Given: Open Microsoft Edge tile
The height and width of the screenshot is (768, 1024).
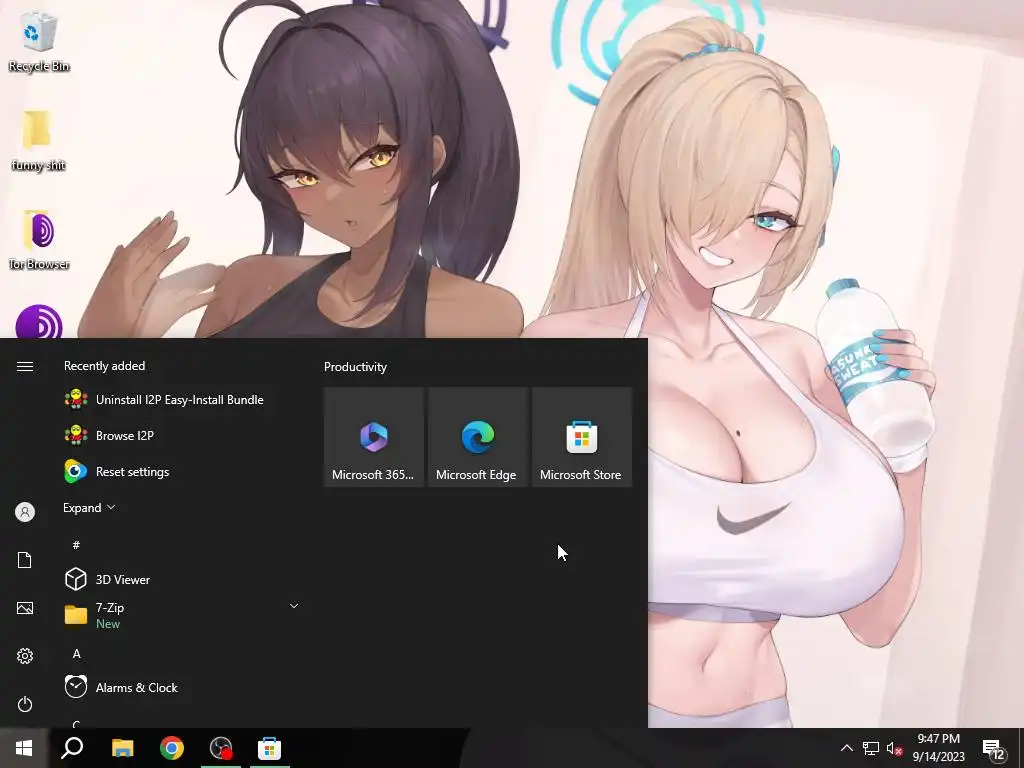Looking at the screenshot, I should pyautogui.click(x=477, y=437).
